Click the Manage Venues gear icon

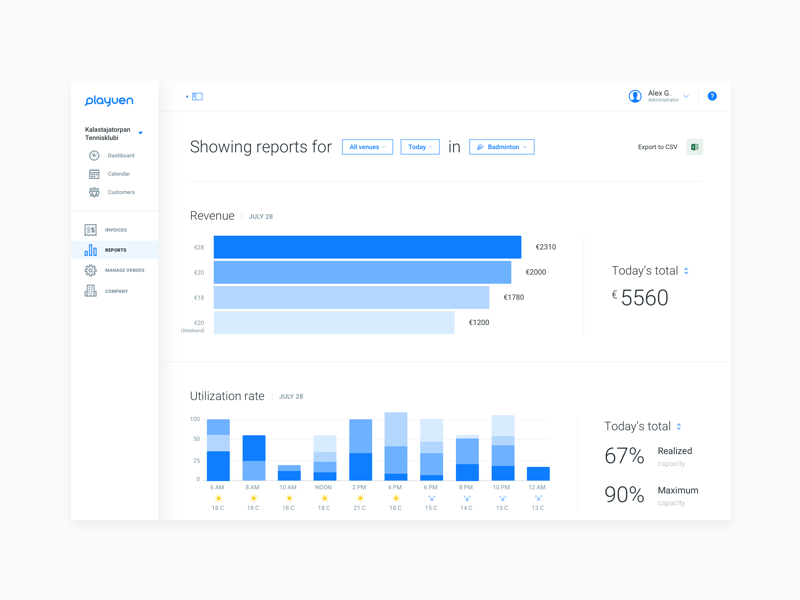pos(91,270)
